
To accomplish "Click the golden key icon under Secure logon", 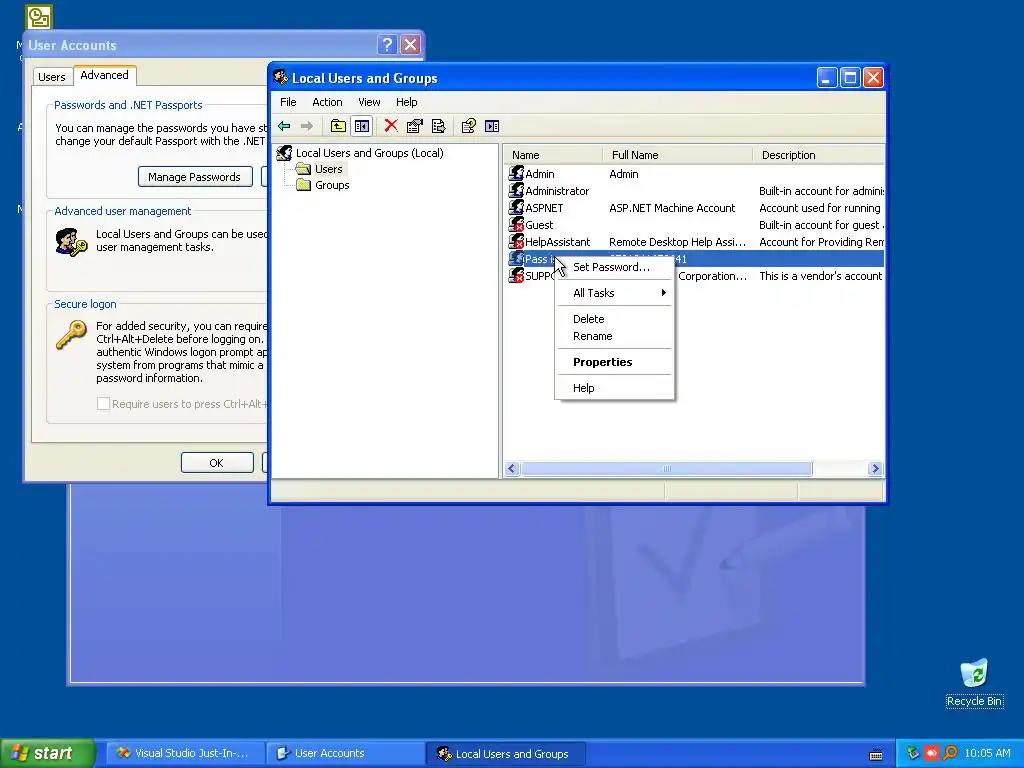I will pyautogui.click(x=71, y=335).
